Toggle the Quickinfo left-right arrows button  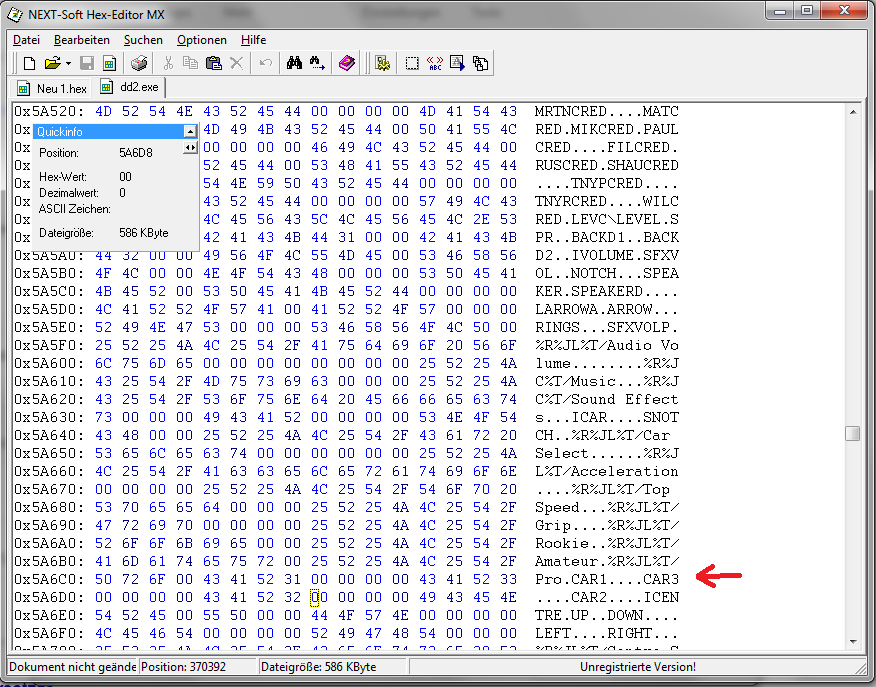point(190,148)
